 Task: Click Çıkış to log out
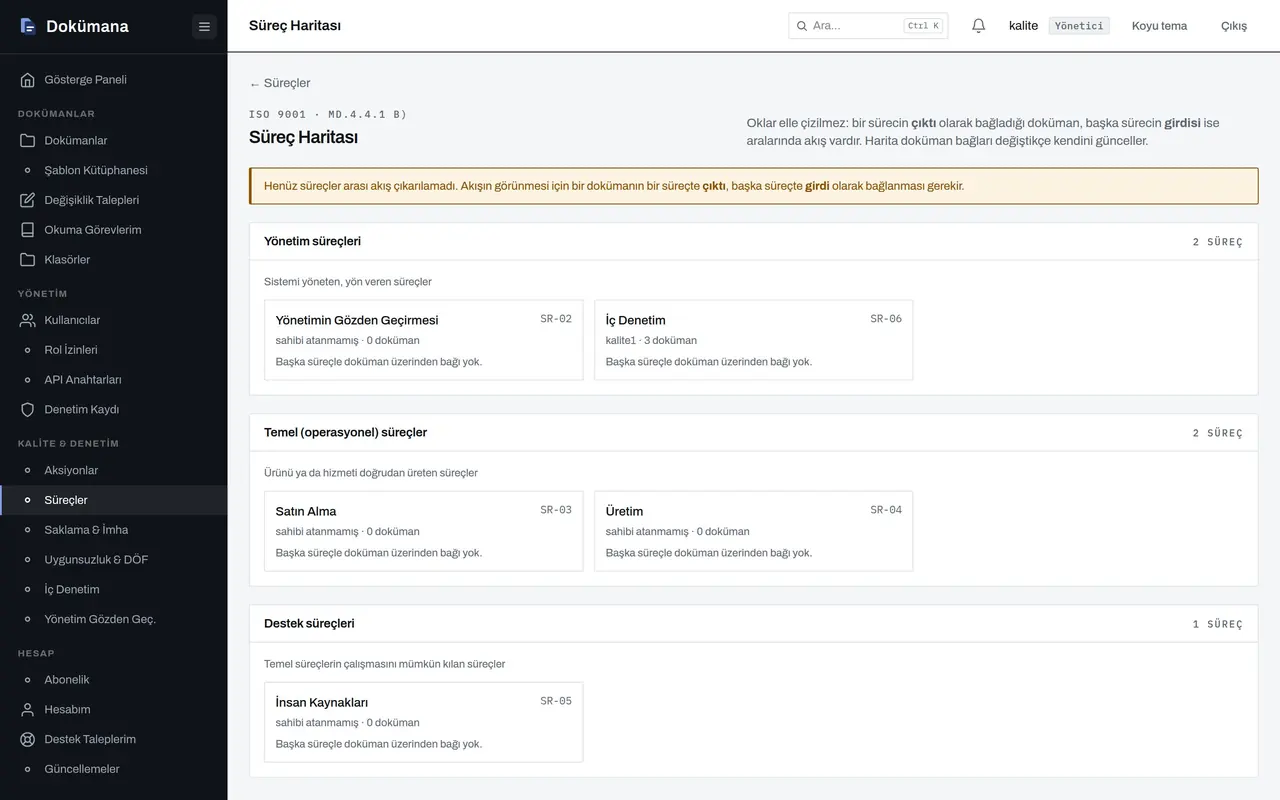click(1234, 26)
